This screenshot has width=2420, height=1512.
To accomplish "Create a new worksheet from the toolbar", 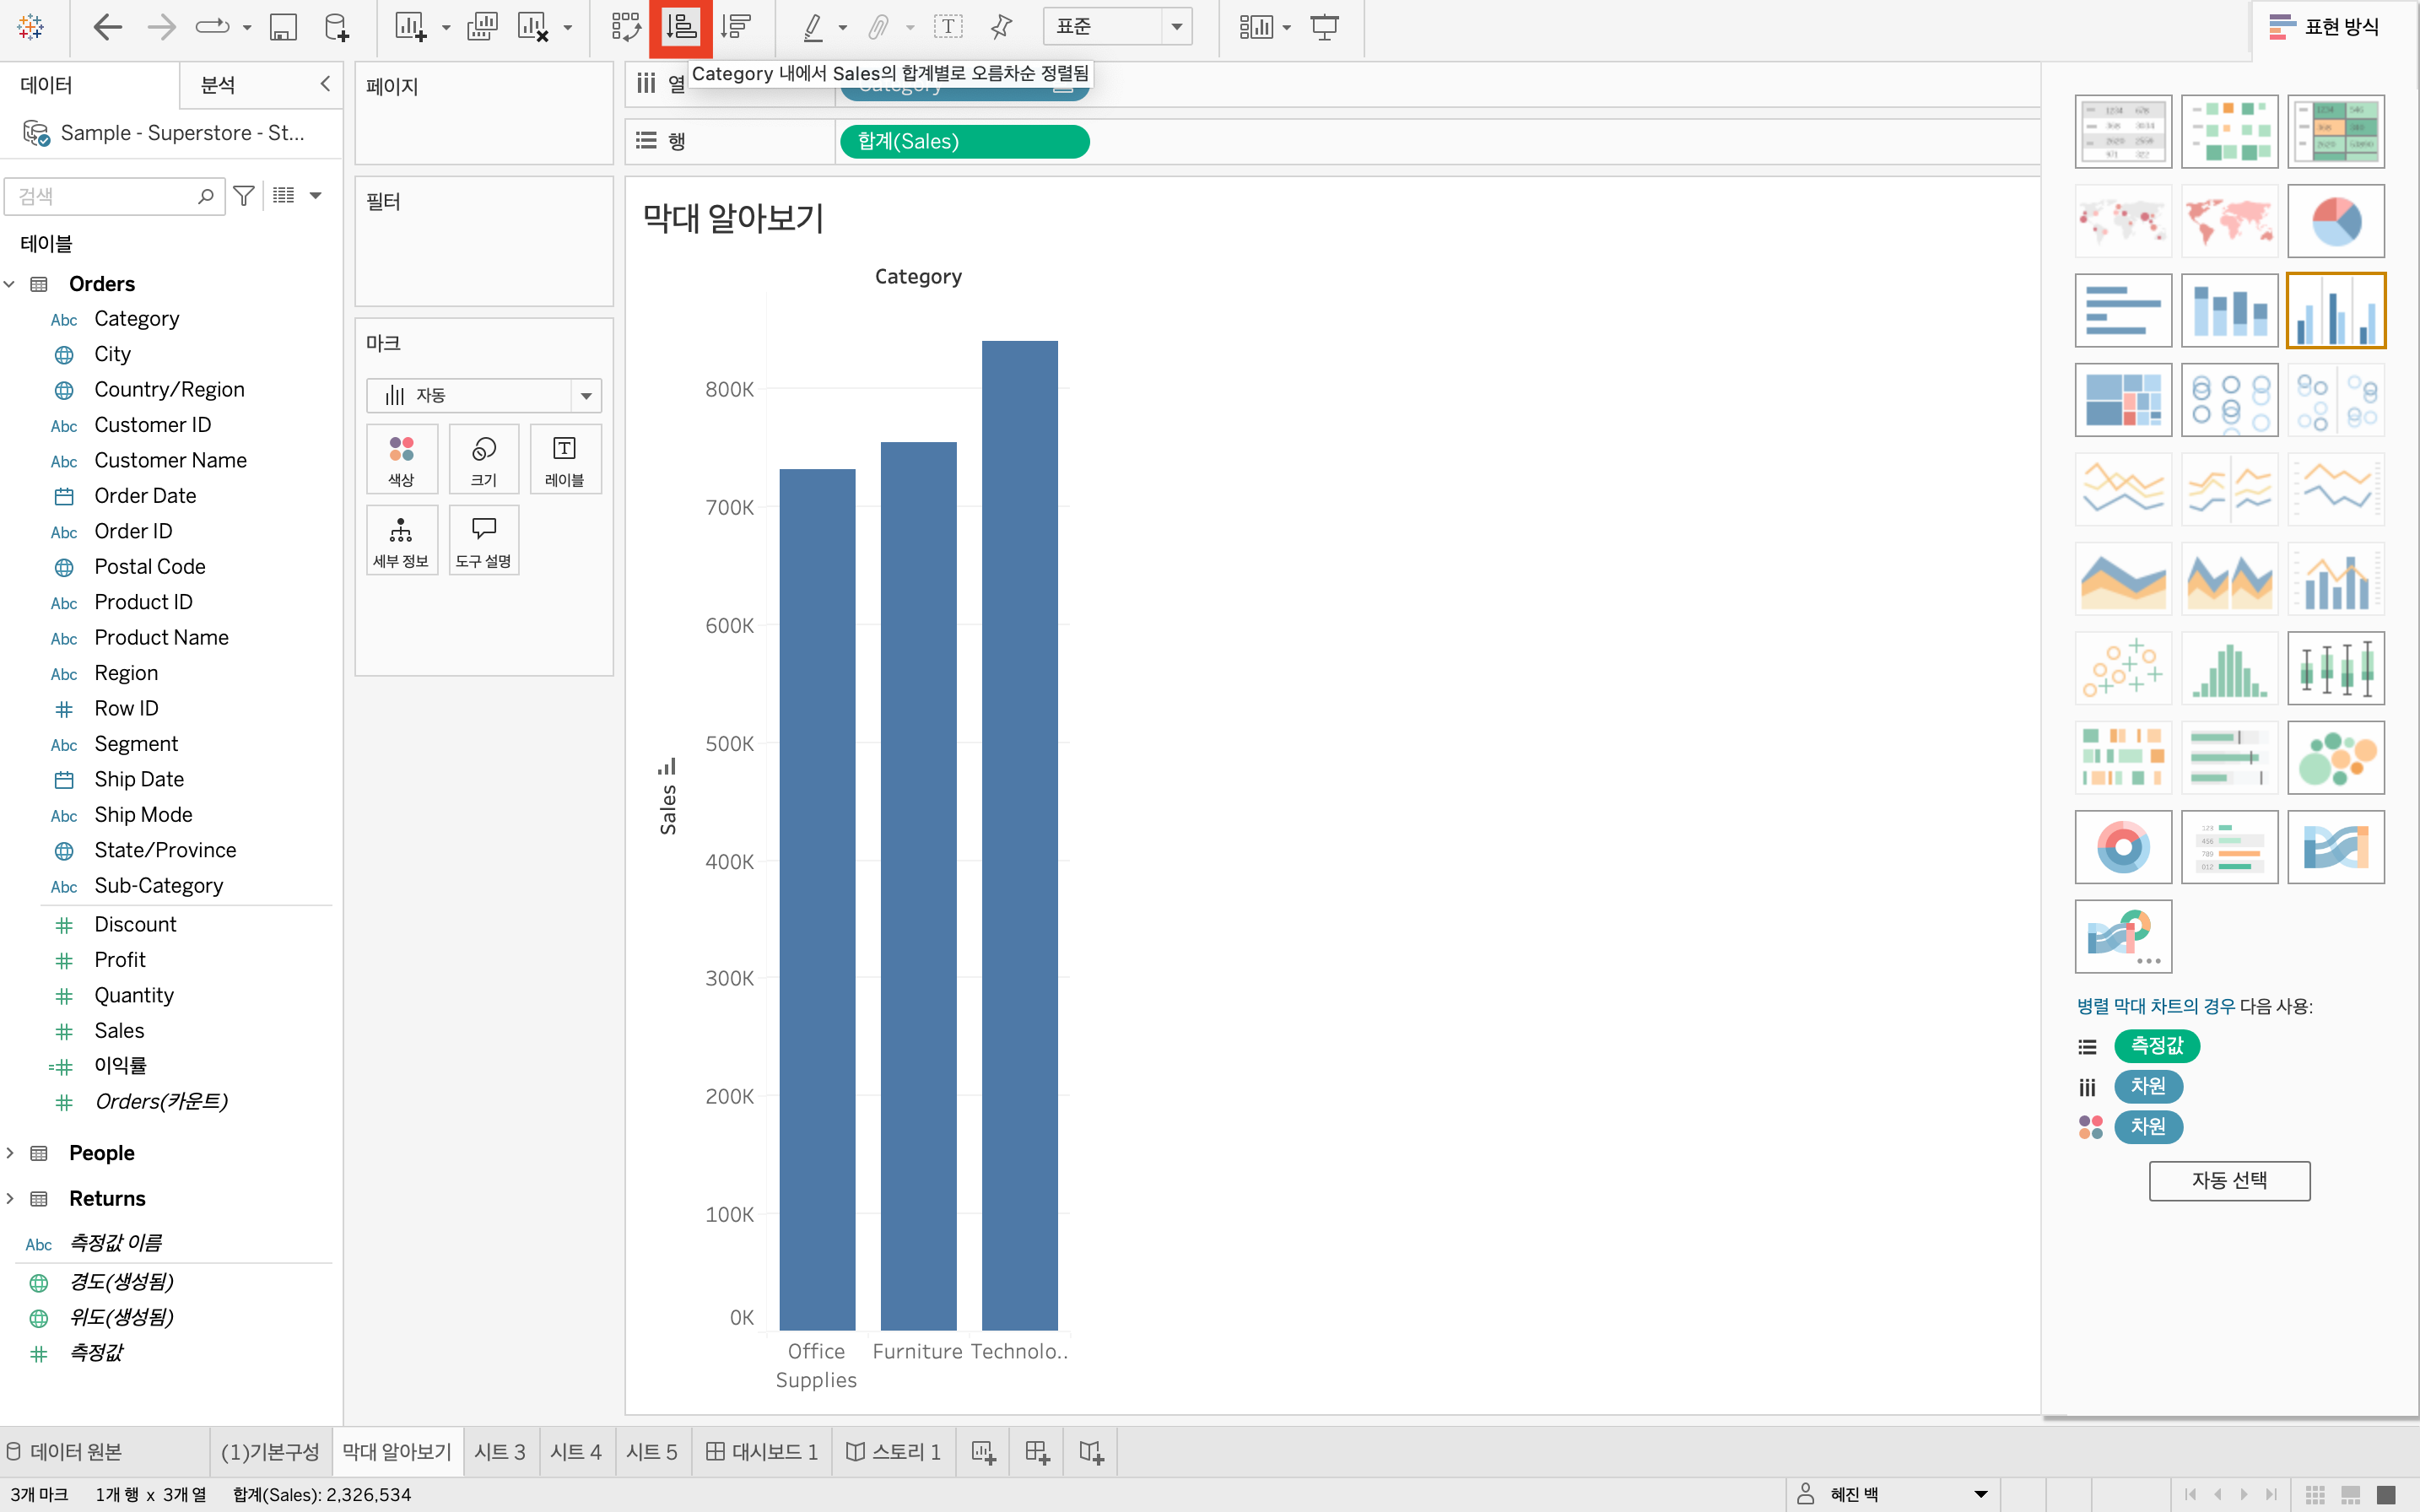I will (x=410, y=27).
